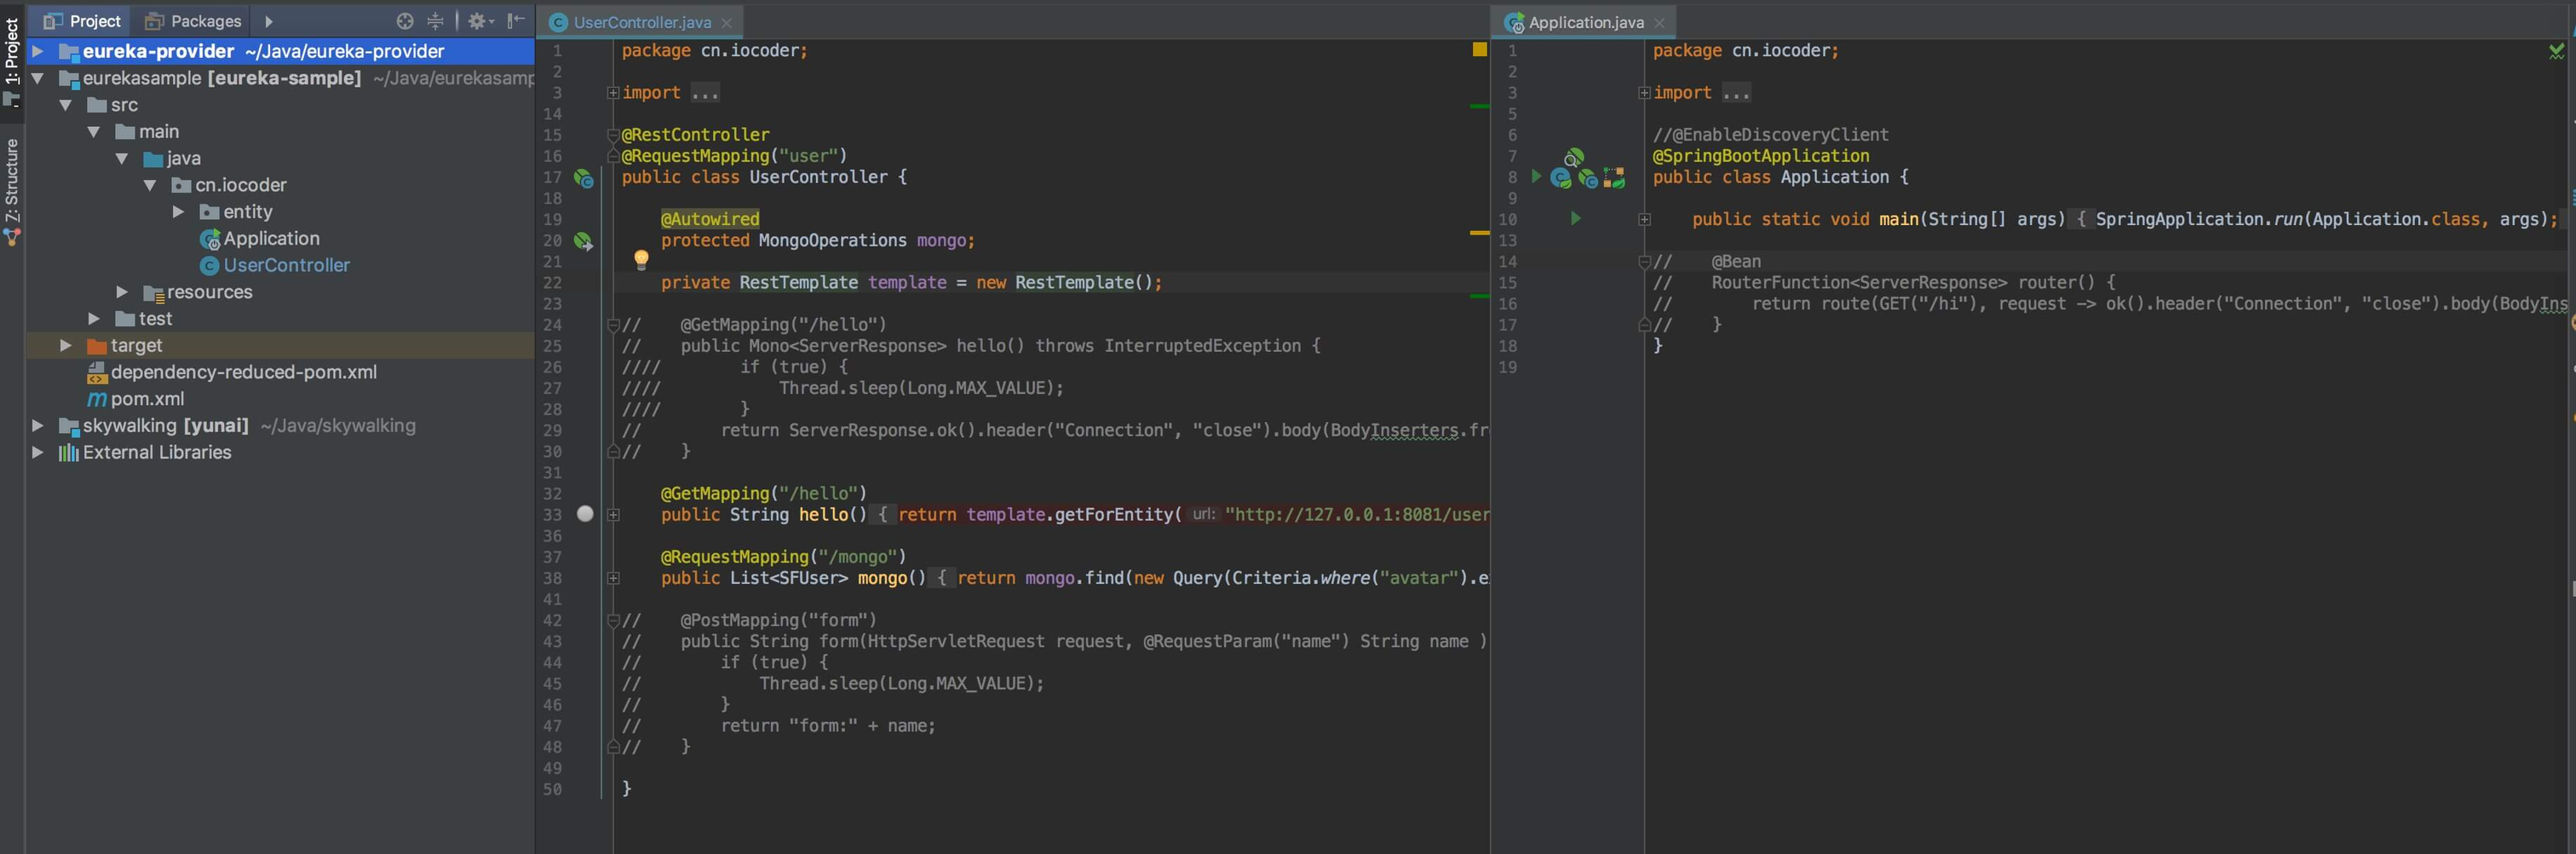2576x854 pixels.
Task: Toggle the breakpoint on line 33
Action: click(x=585, y=514)
